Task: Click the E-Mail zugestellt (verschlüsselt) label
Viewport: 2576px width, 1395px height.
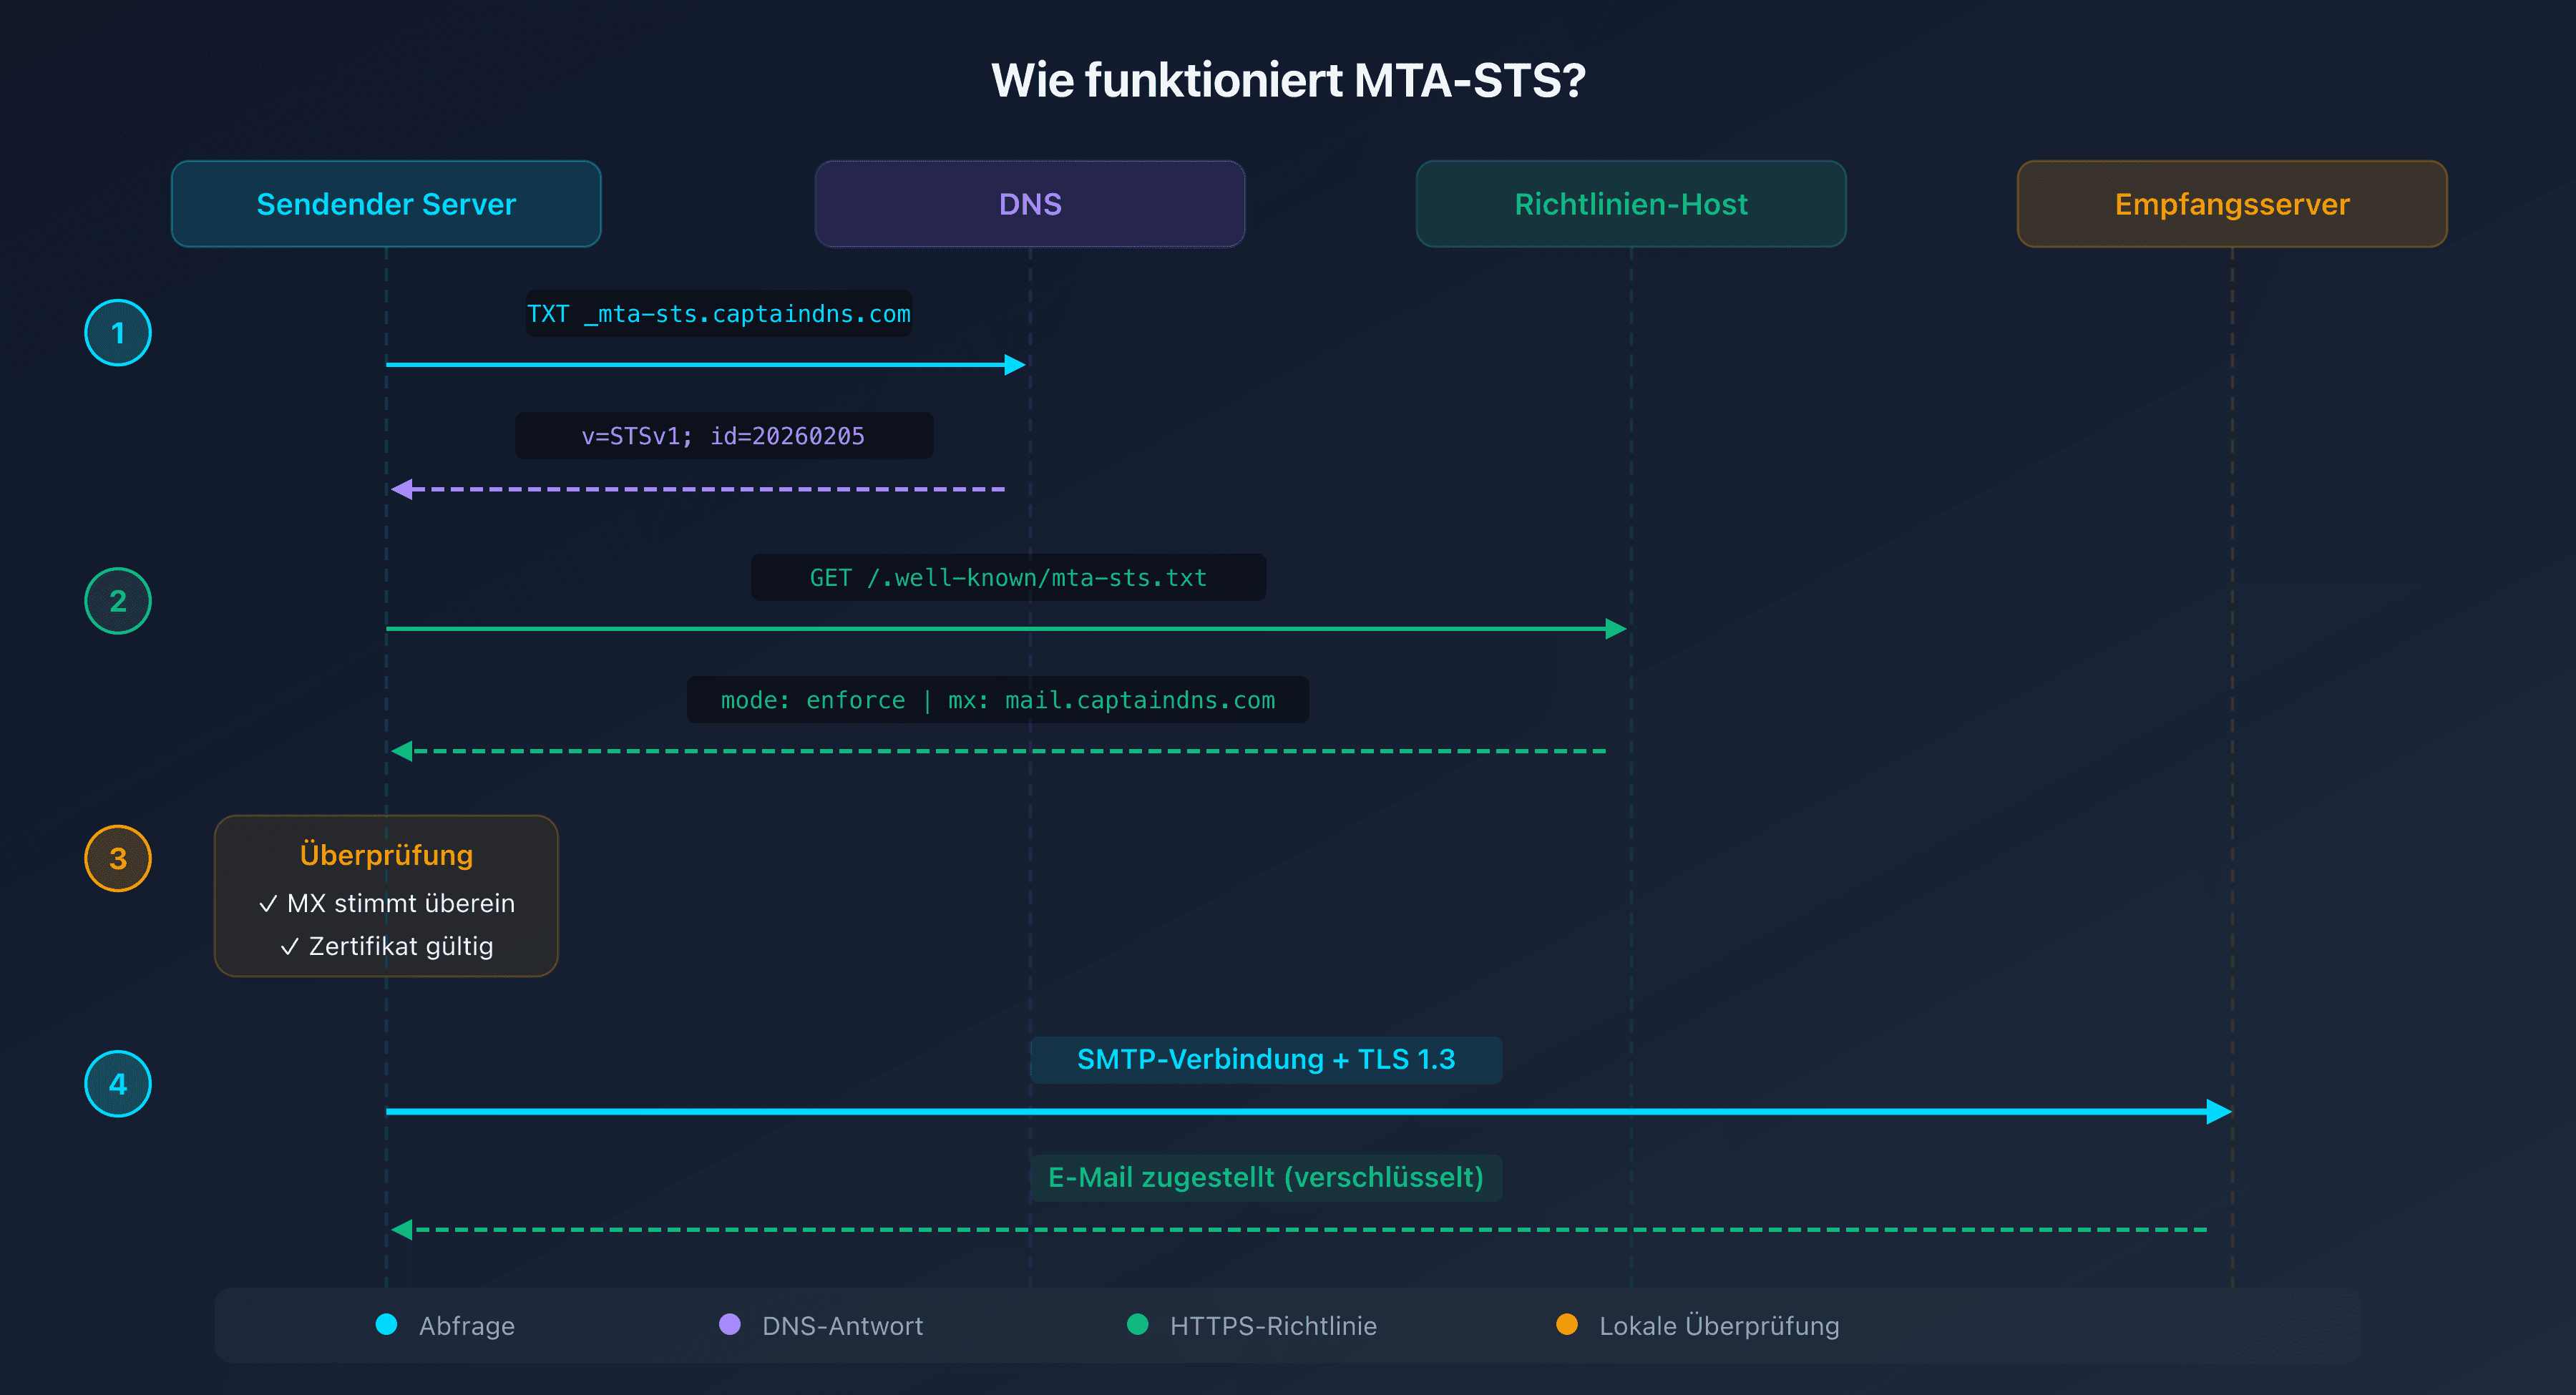Action: (x=1265, y=1177)
